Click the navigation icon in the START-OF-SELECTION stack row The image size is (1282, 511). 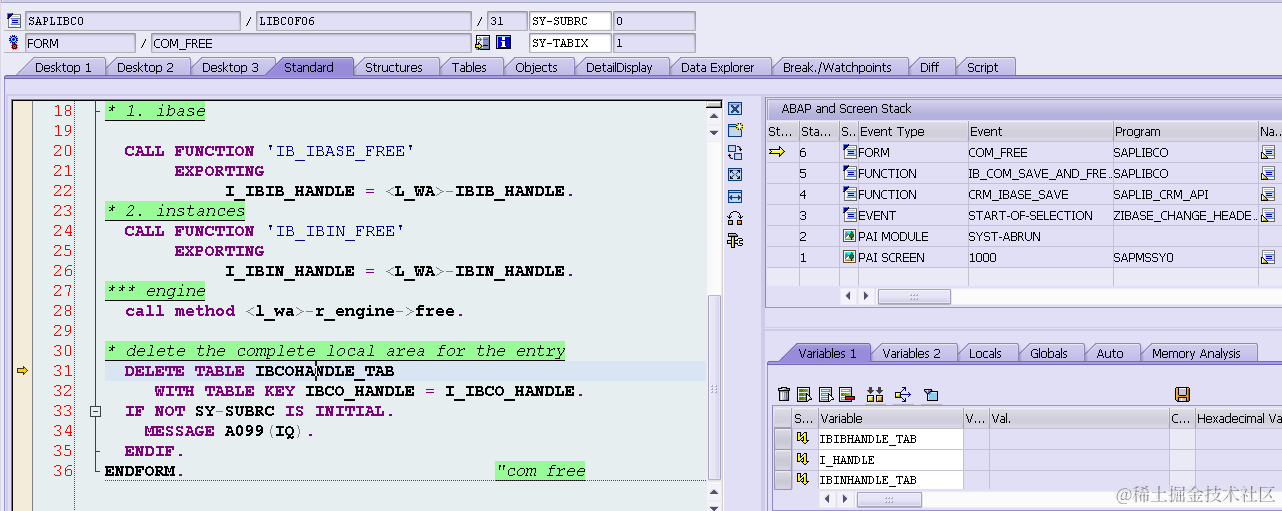1268,215
